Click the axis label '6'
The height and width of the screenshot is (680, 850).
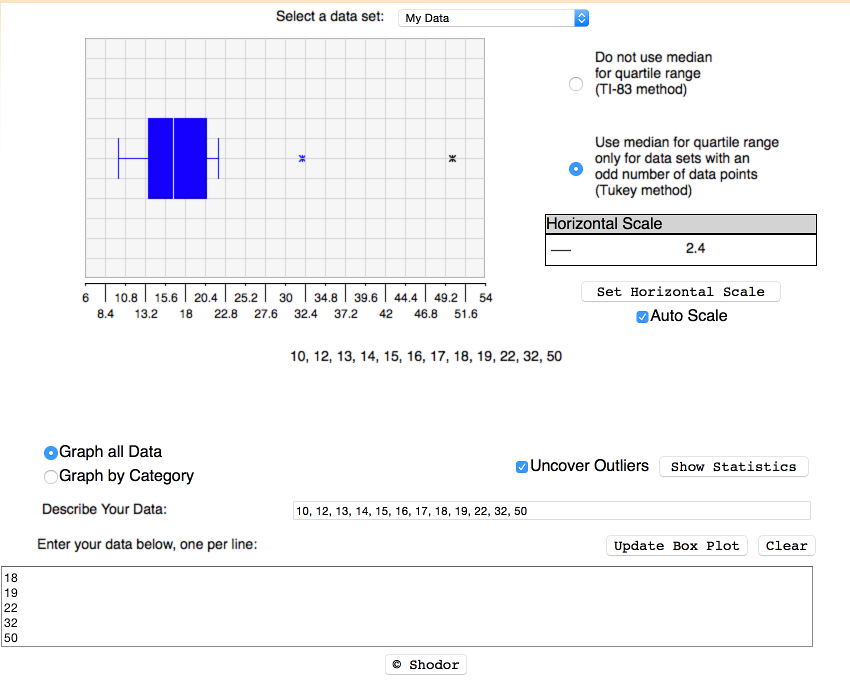coord(86,298)
